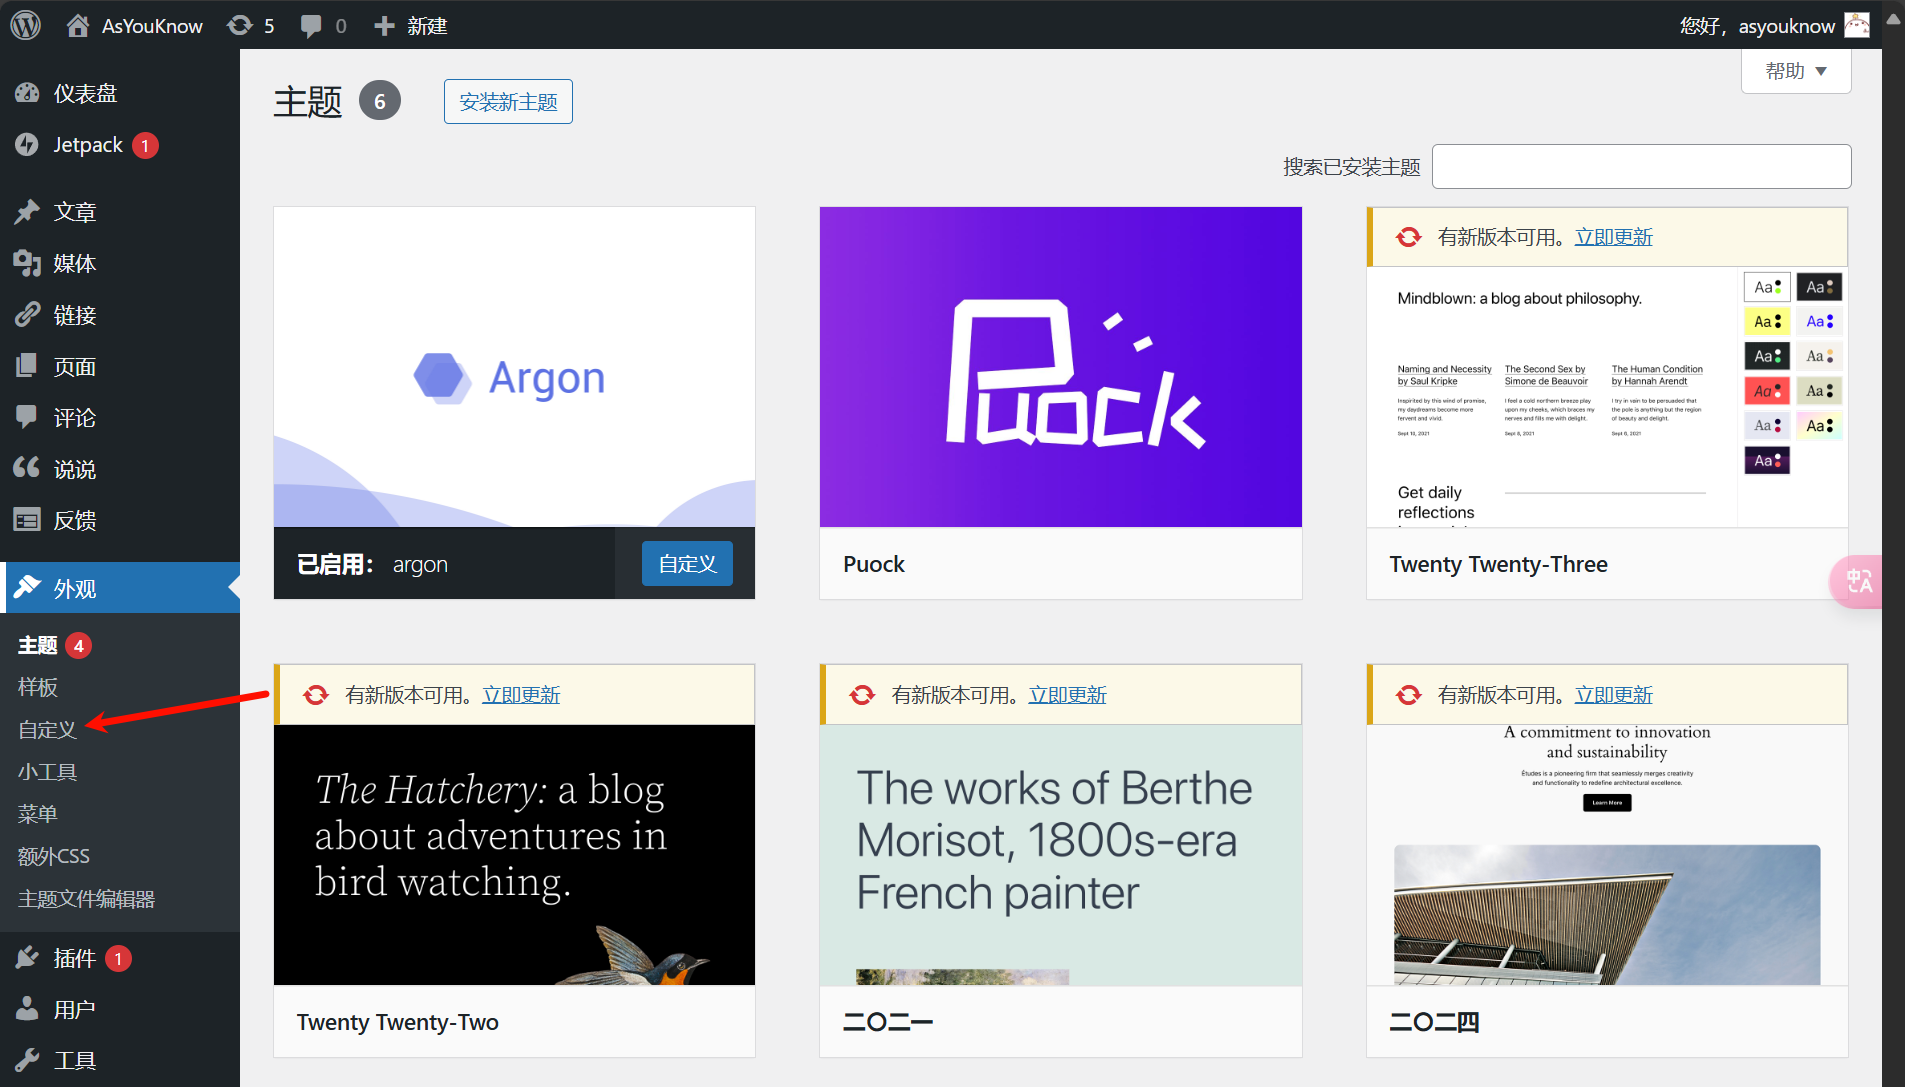Click update icon on 二〇二四 notice
The width and height of the screenshot is (1905, 1087).
coord(1409,695)
